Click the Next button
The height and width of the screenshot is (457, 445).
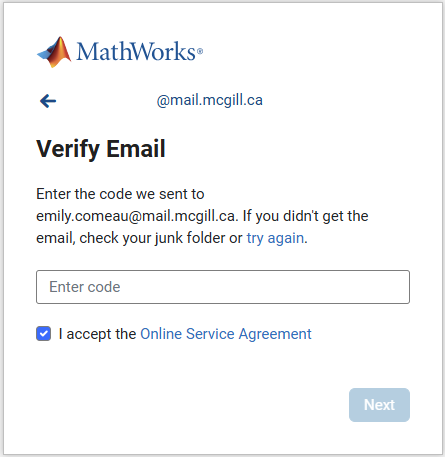click(x=379, y=405)
